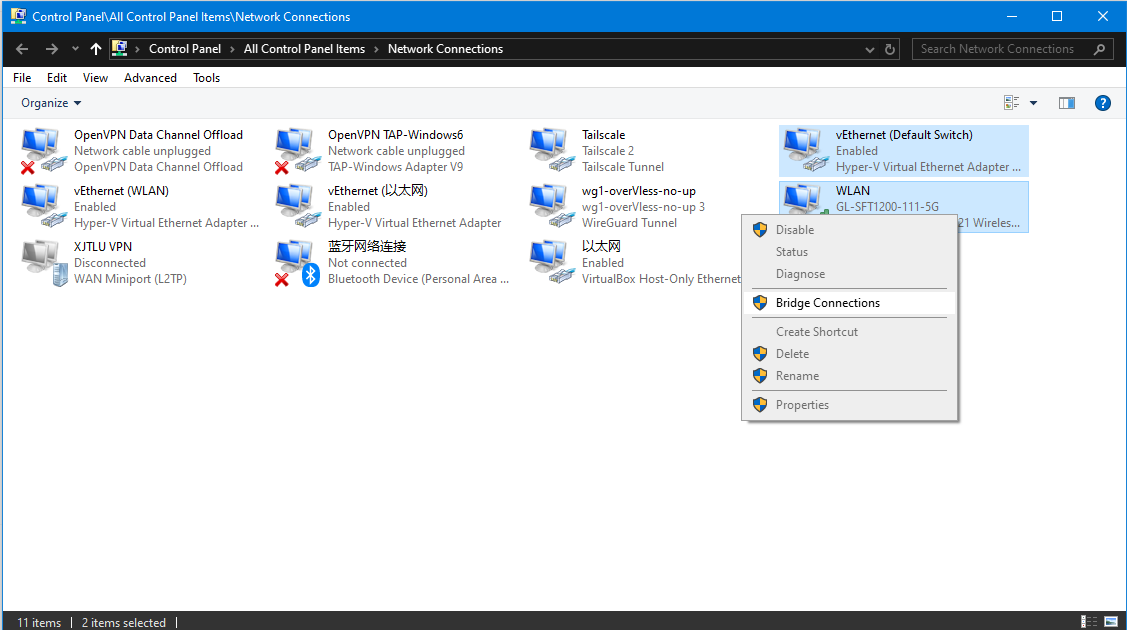The height and width of the screenshot is (630, 1127).
Task: Click the 'VirtualBox Host-Only Ethernet' device text
Action: pos(661,279)
